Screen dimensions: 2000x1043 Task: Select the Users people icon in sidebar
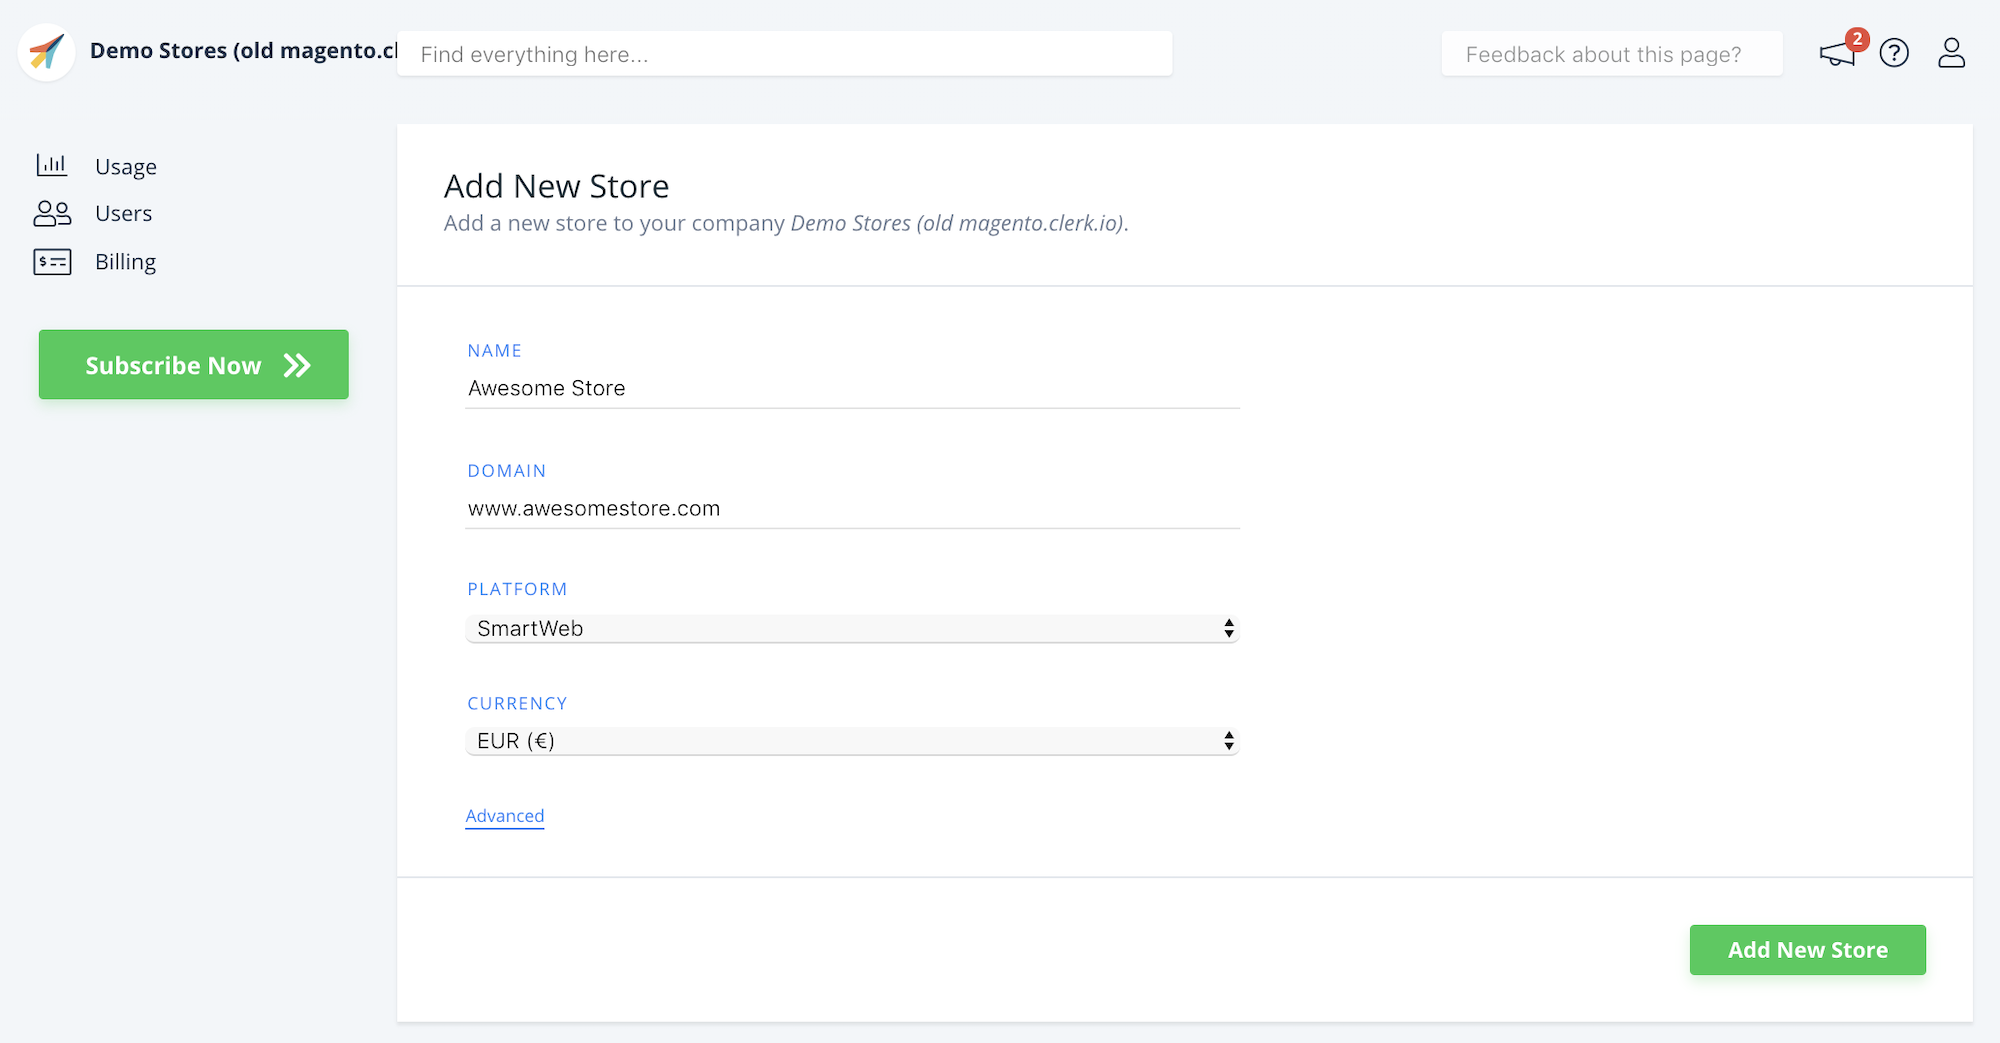(51, 212)
